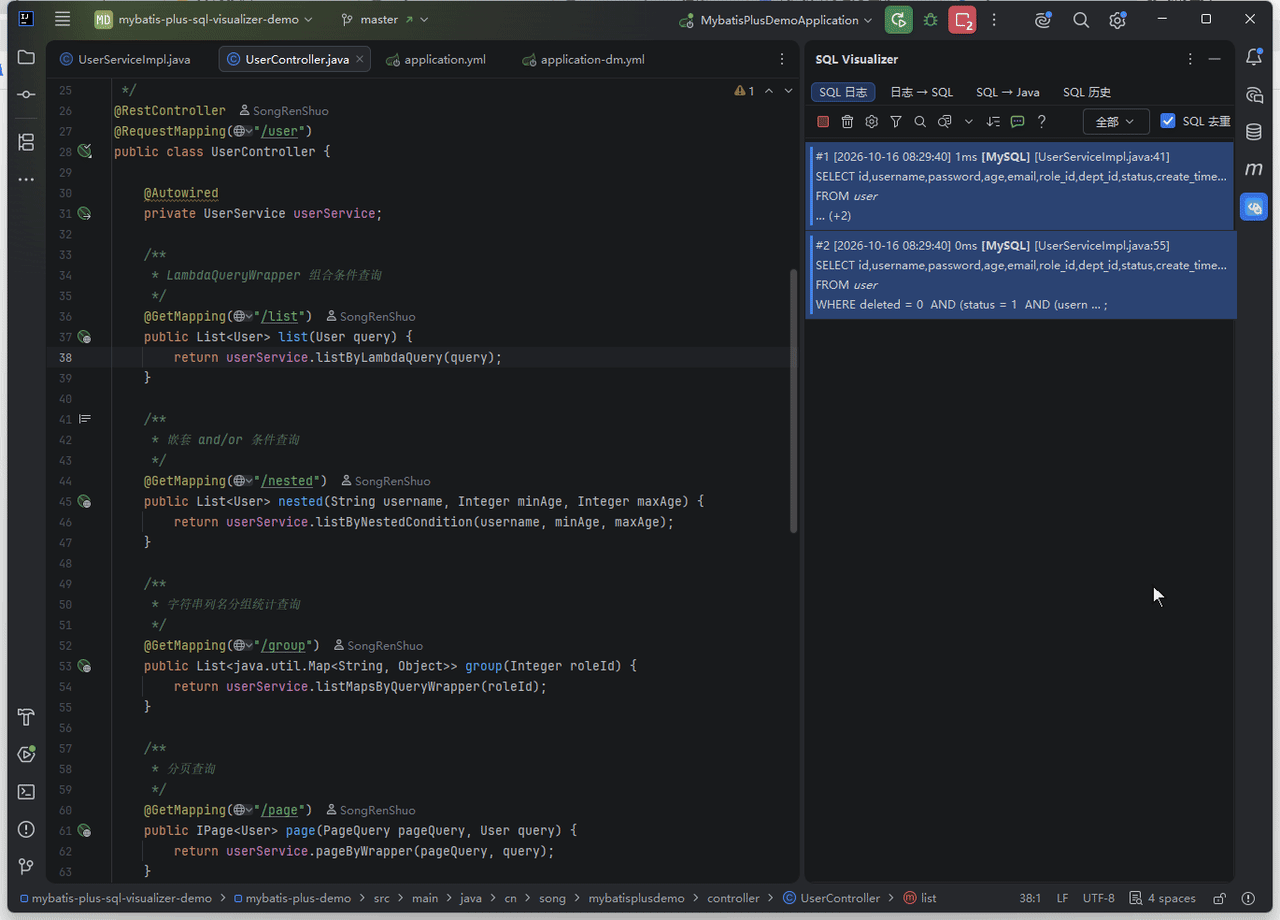Image resolution: width=1280 pixels, height=920 pixels.
Task: Stop SQL log capture with red square
Action: 823,122
